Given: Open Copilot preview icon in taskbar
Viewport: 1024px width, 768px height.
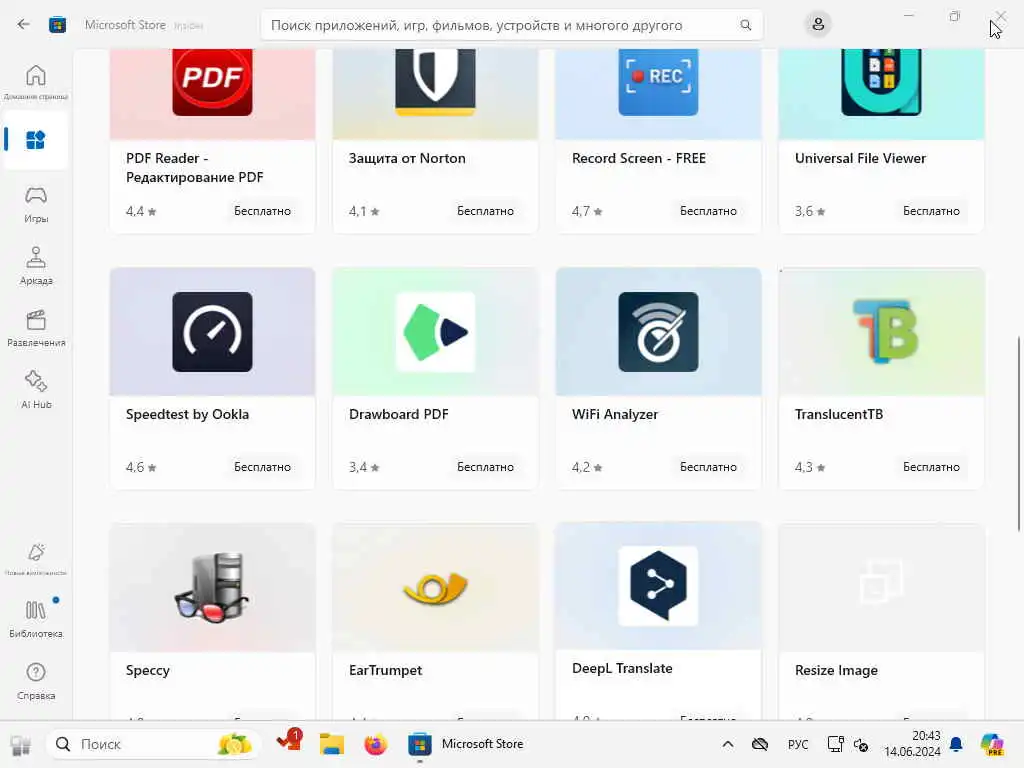Looking at the screenshot, I should [x=992, y=744].
